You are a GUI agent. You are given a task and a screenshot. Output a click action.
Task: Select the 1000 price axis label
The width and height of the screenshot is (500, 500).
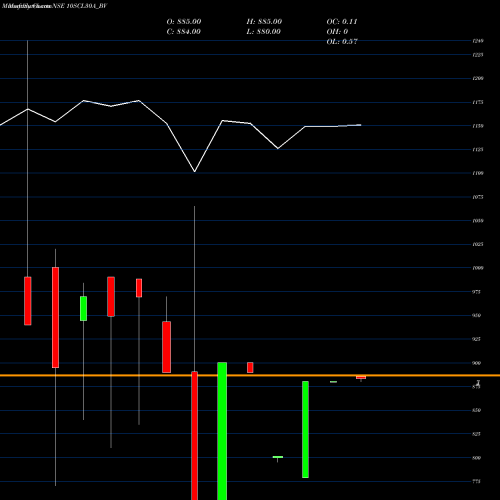tap(478, 268)
